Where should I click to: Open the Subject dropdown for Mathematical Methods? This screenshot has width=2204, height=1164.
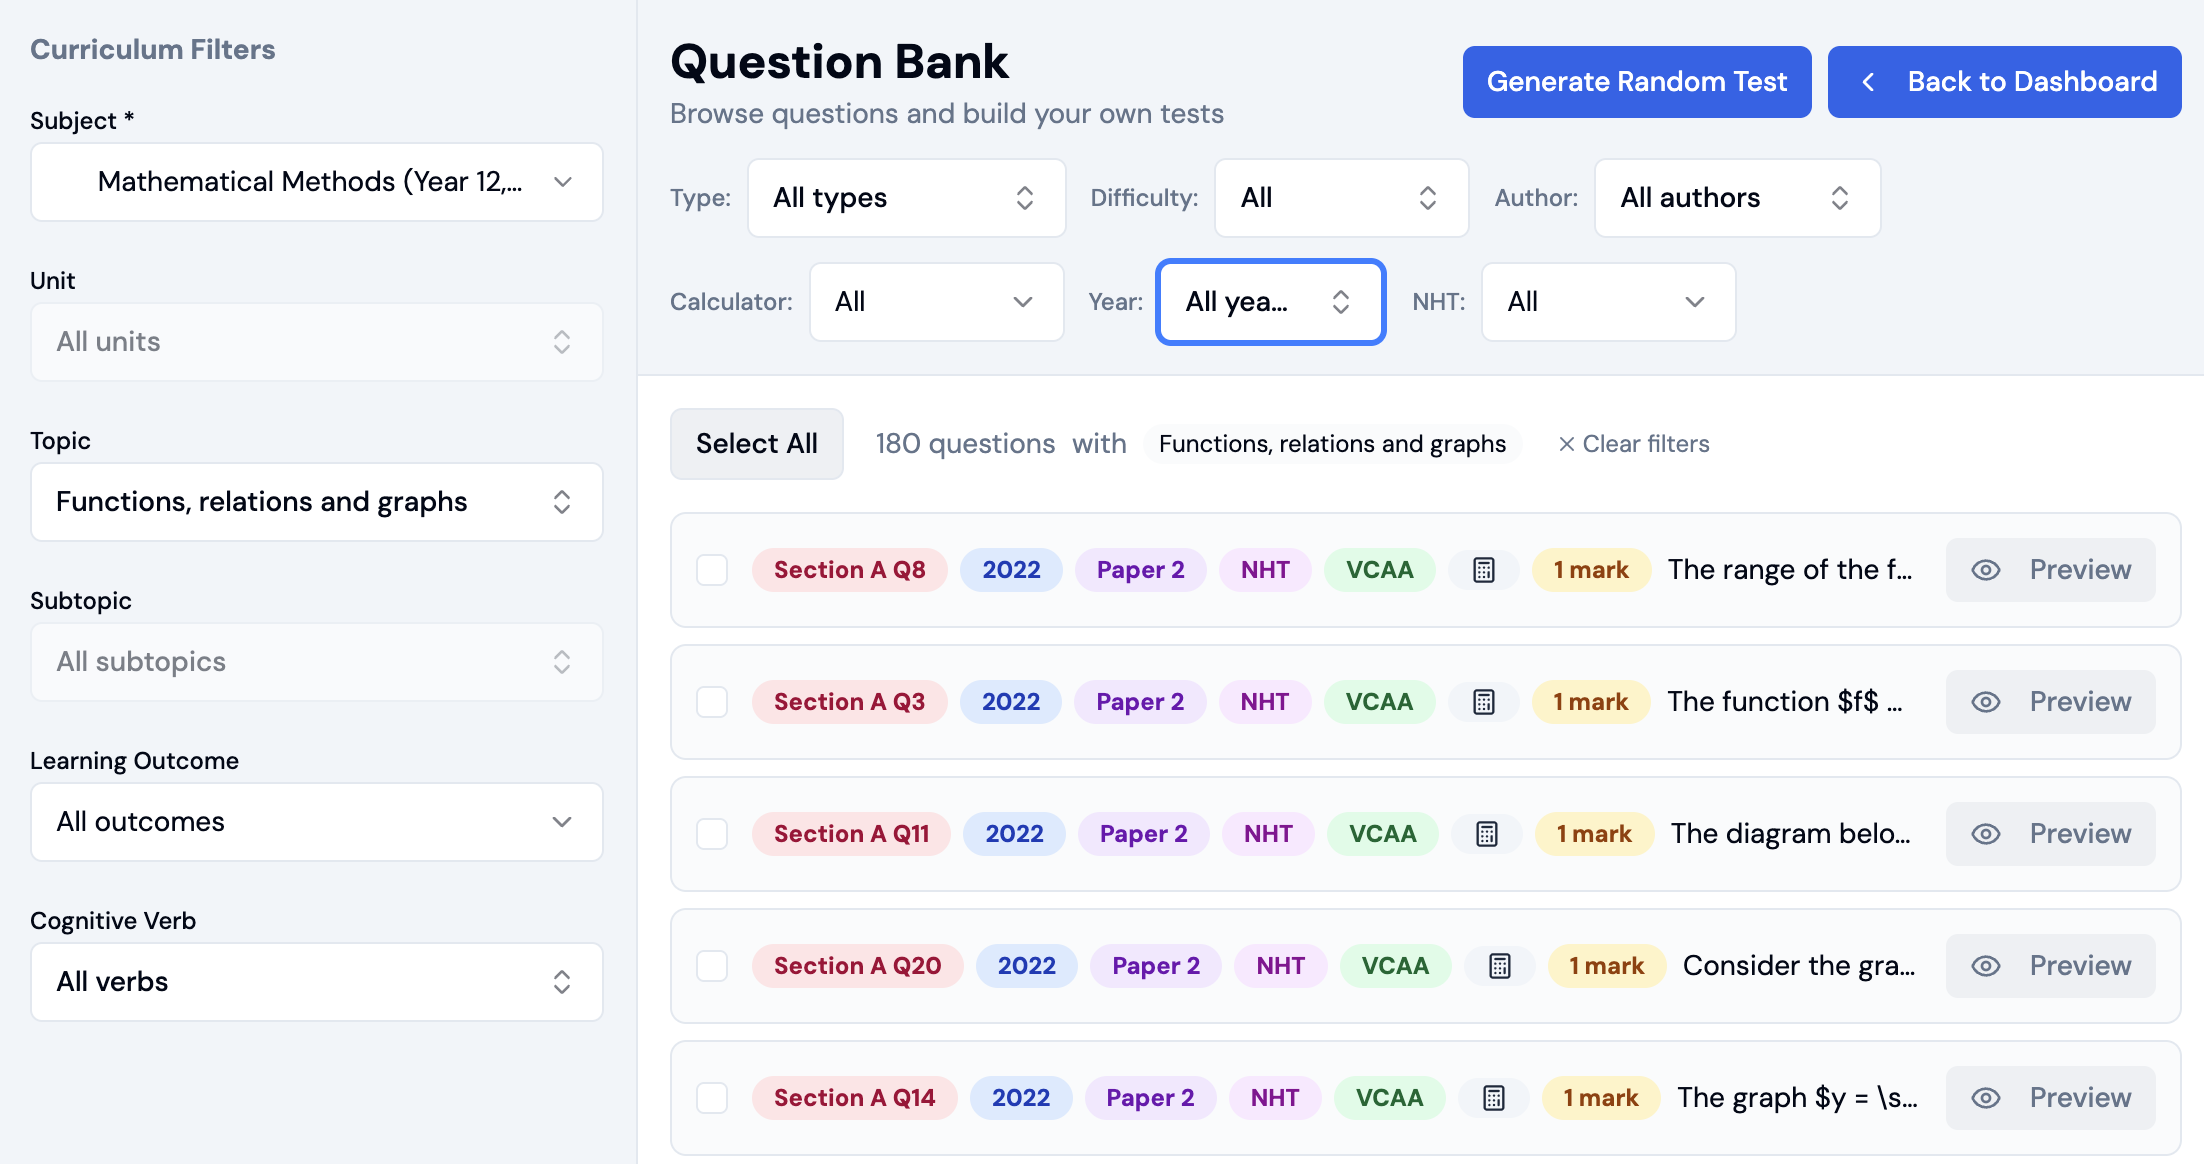(317, 182)
